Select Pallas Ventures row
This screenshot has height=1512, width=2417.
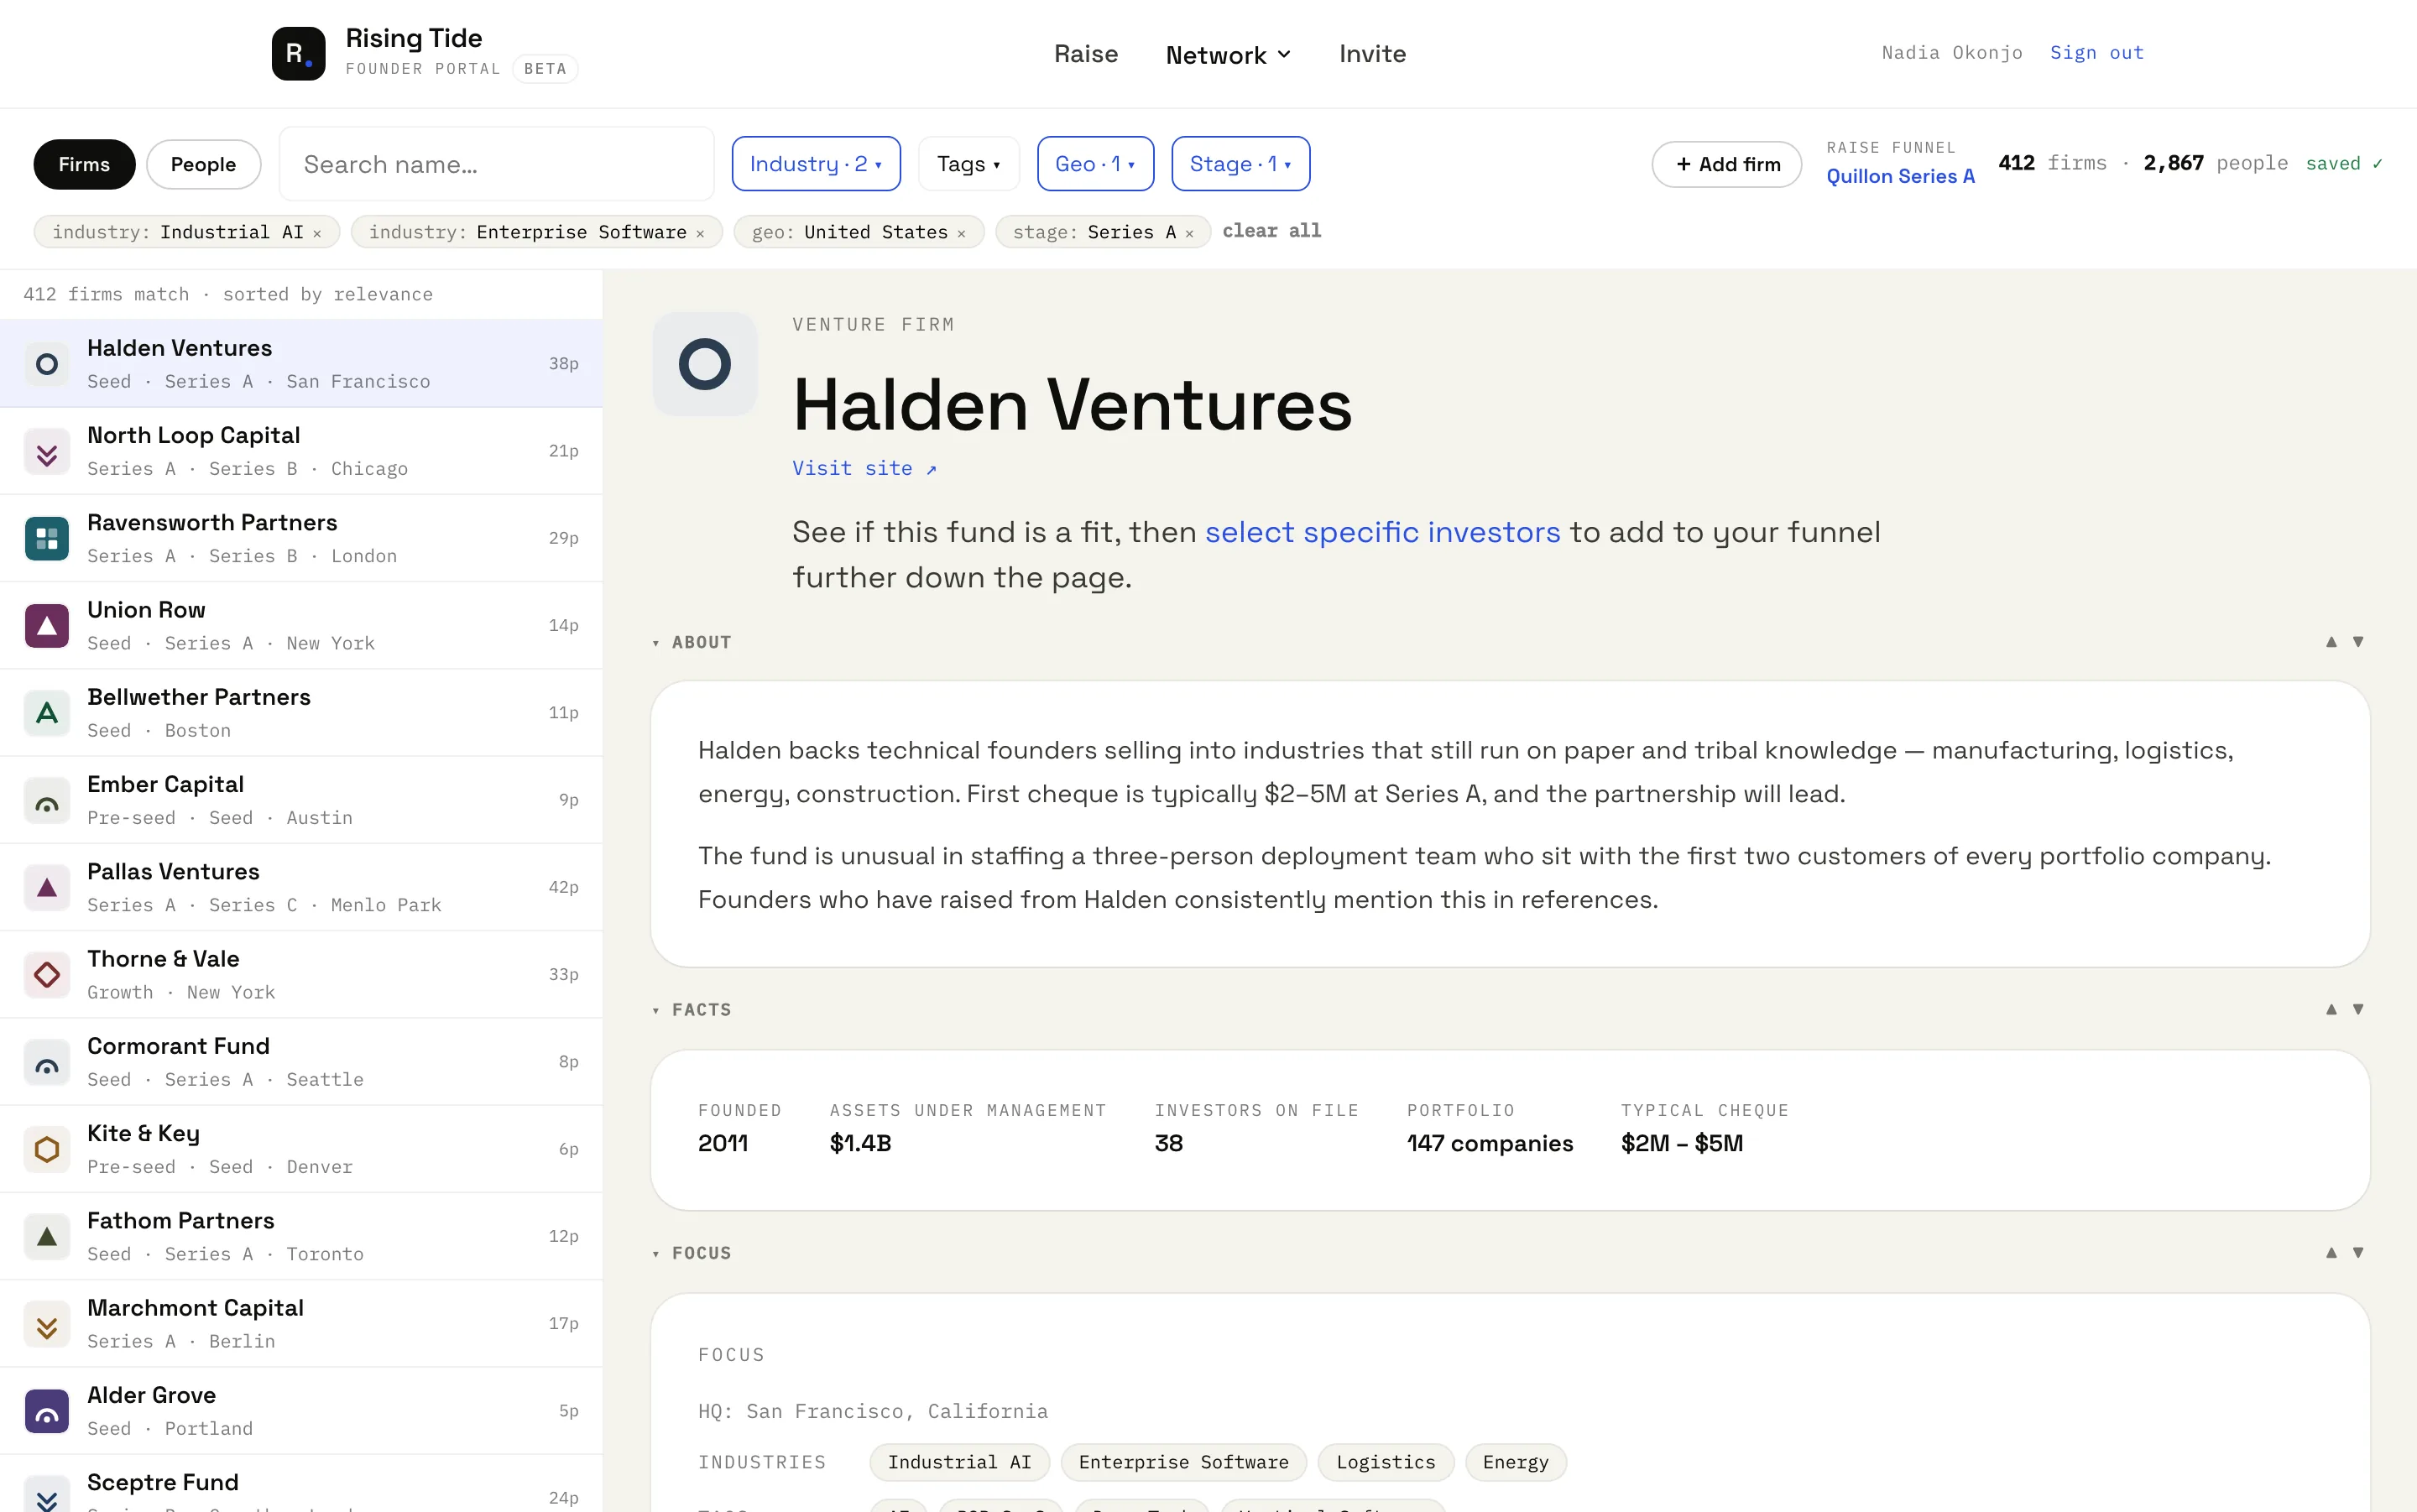pyautogui.click(x=301, y=887)
